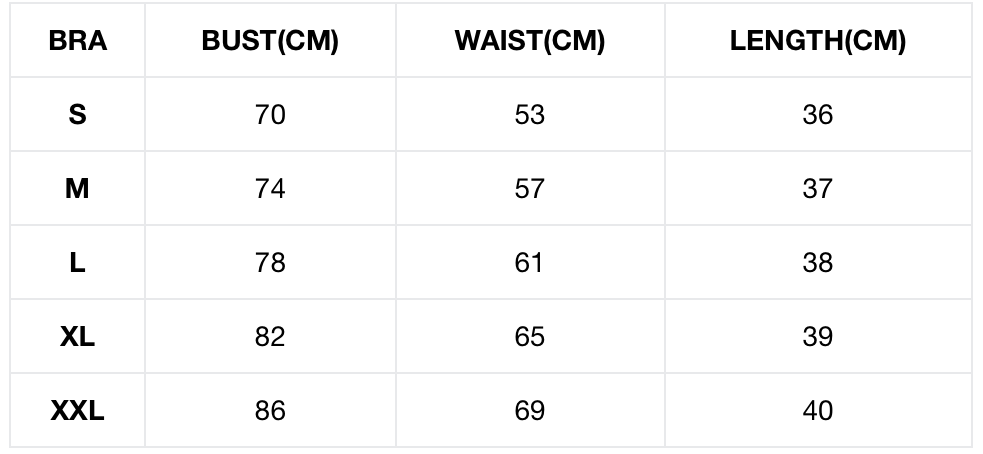Click length value 40 in XXL row
The image size is (983, 454).
(817, 410)
